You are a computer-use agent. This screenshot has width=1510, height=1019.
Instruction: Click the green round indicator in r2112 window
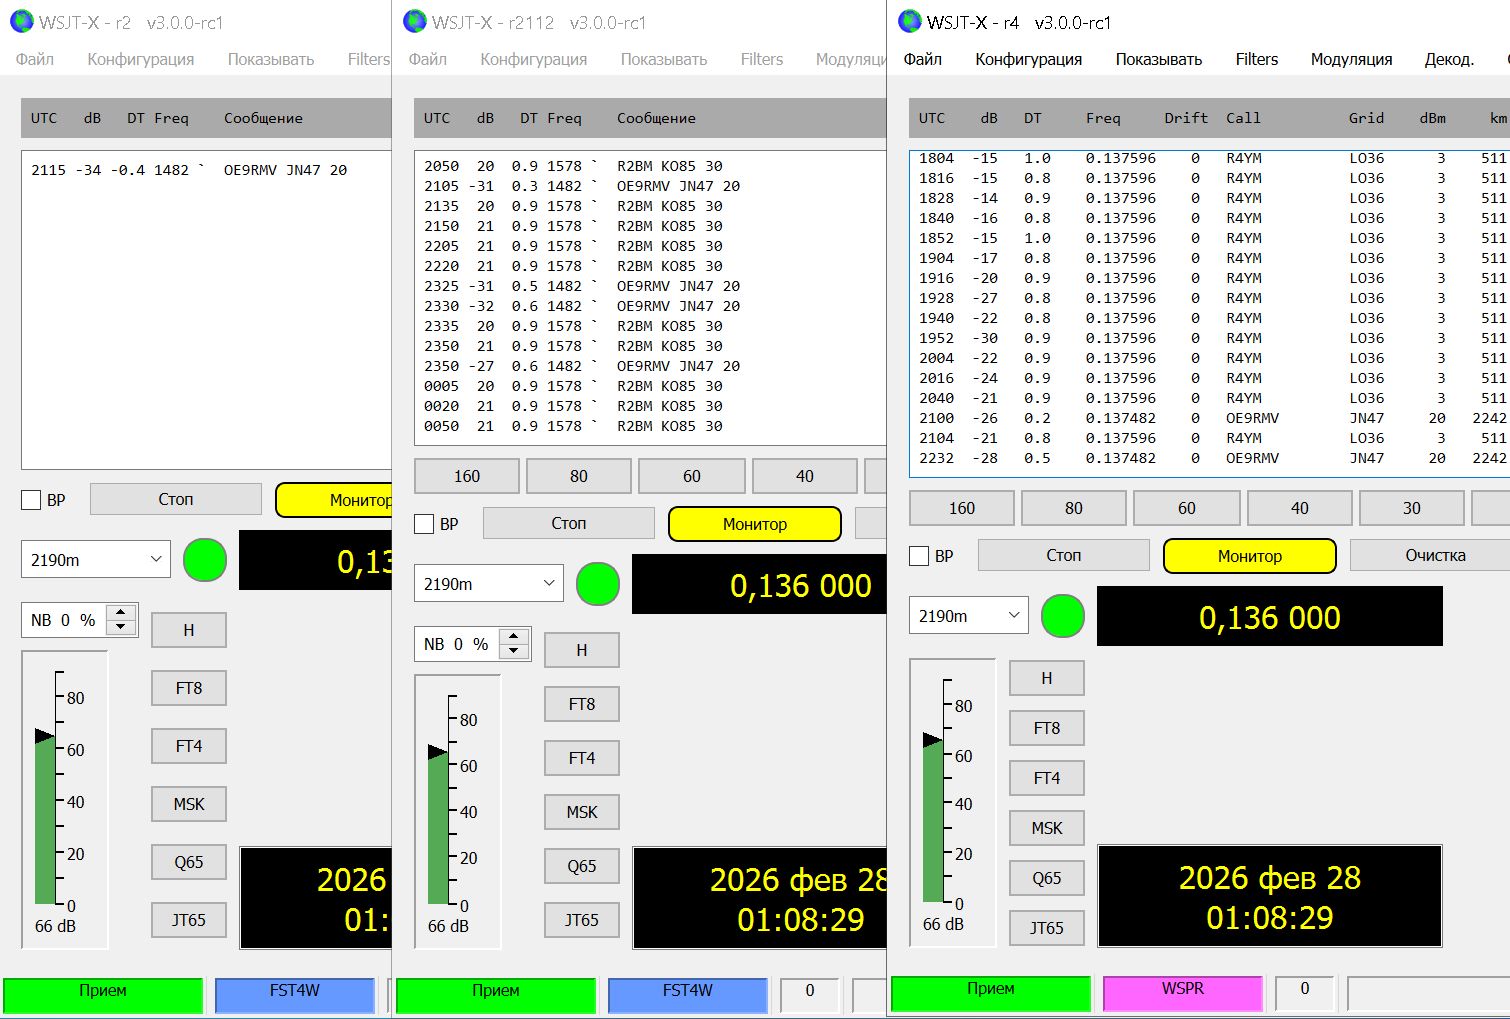(597, 584)
